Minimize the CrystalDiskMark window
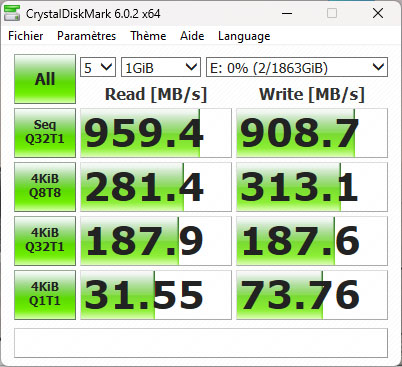The width and height of the screenshot is (402, 367). click(287, 14)
